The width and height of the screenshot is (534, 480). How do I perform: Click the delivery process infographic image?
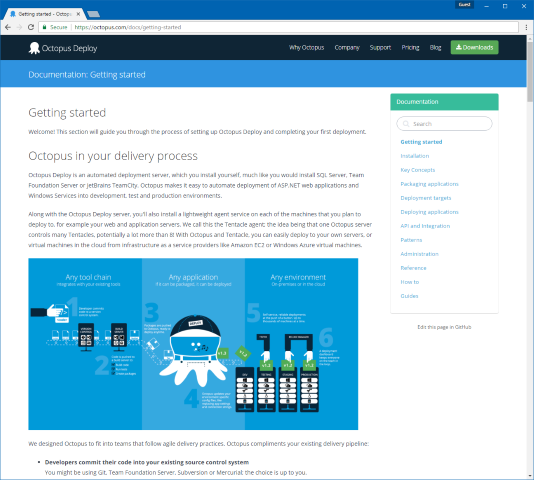(x=193, y=344)
